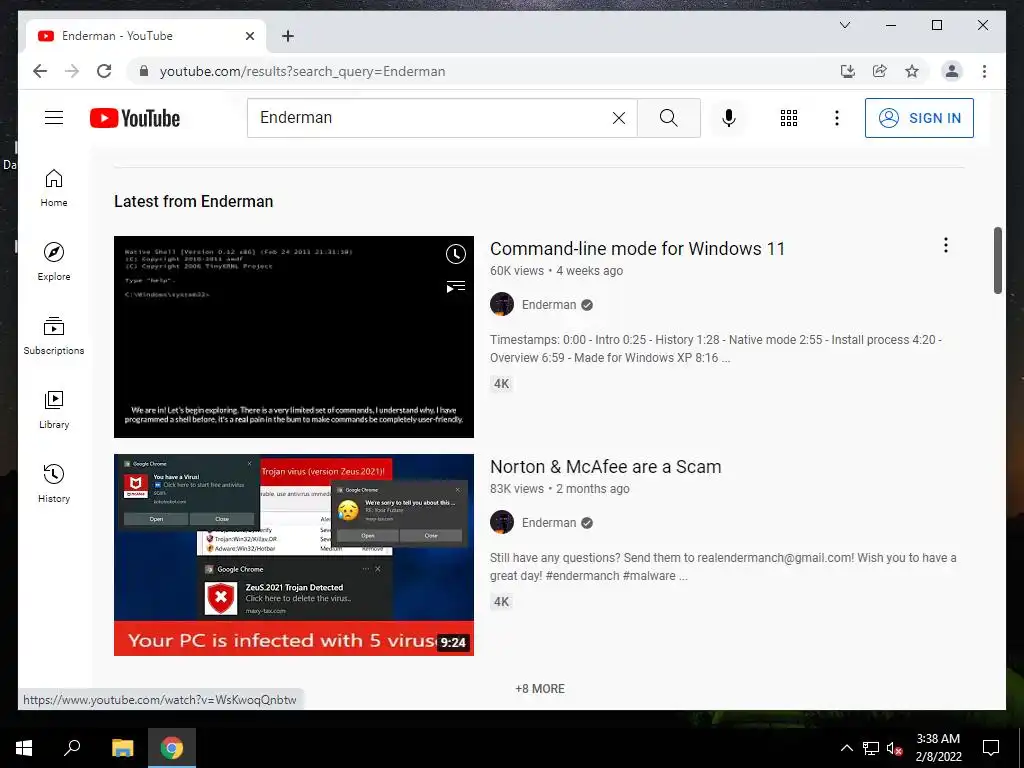Install YouTube app from address bar
The image size is (1024, 768).
point(848,71)
